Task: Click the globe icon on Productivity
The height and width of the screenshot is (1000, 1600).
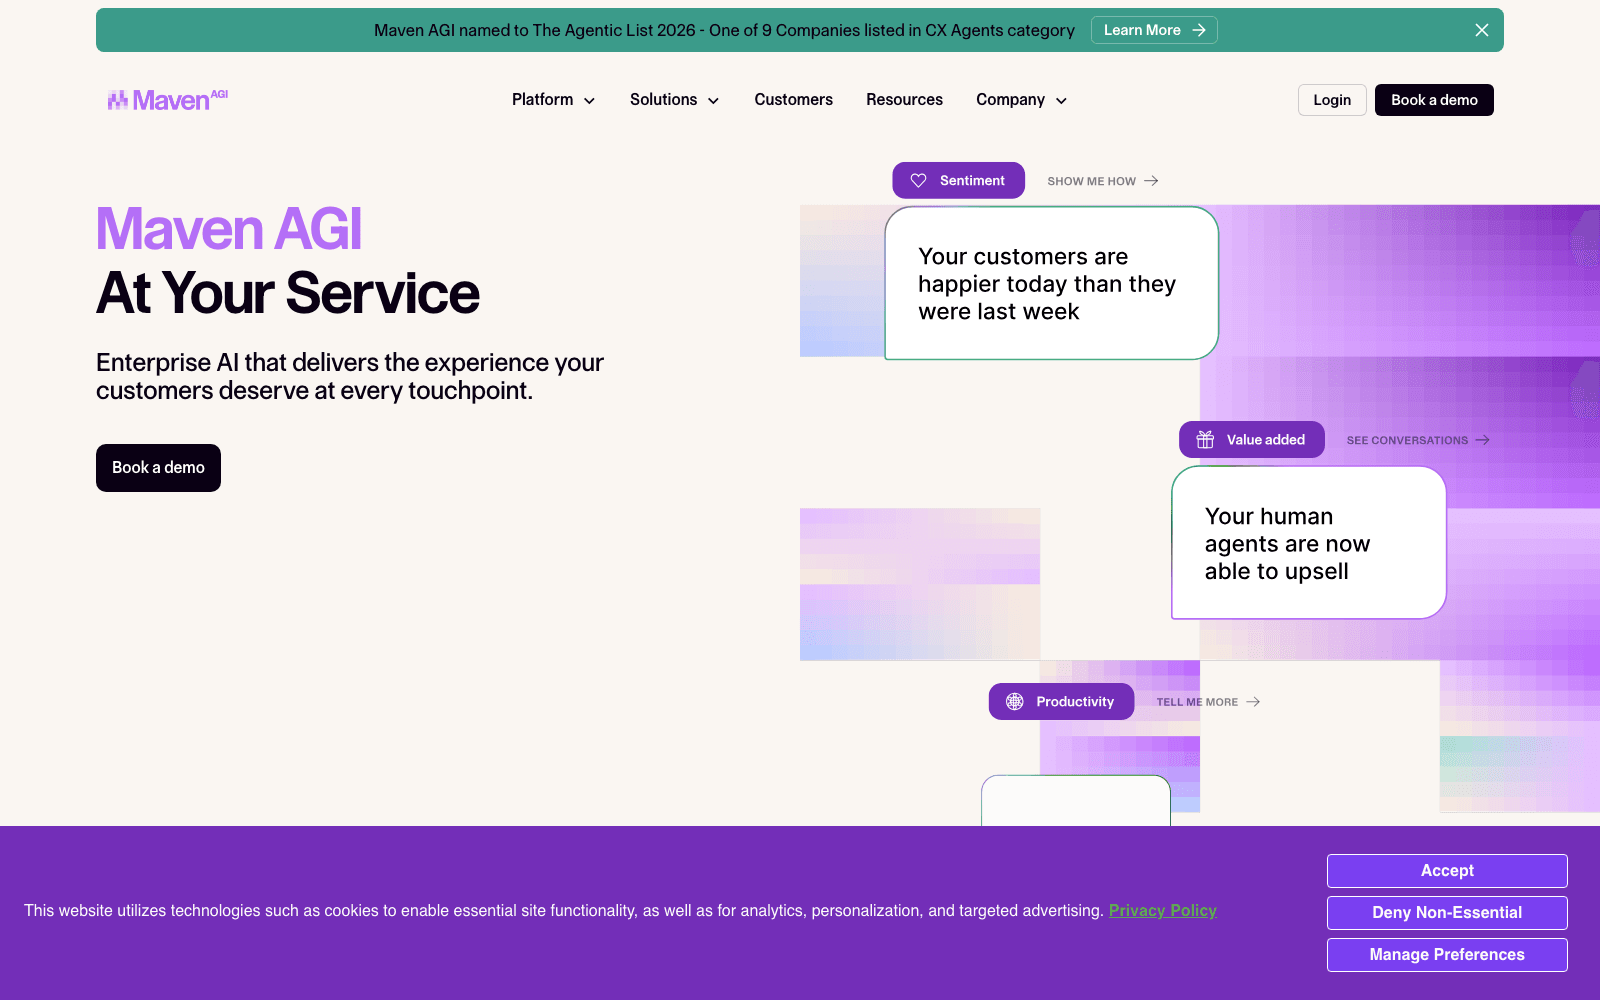Action: [x=1014, y=702]
